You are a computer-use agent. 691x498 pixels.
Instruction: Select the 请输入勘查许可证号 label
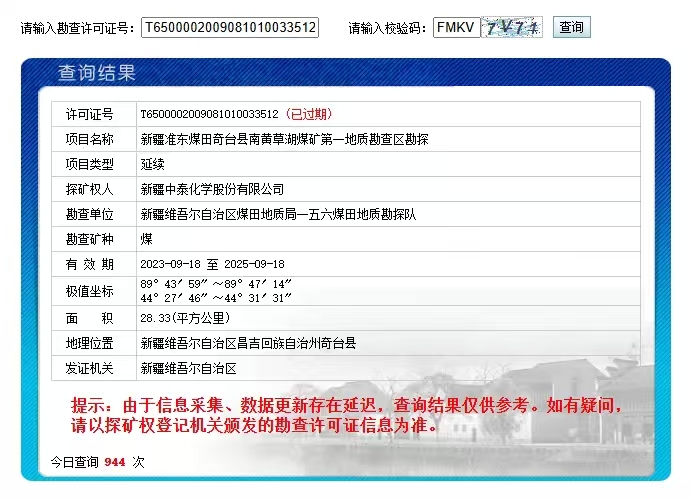click(78, 29)
